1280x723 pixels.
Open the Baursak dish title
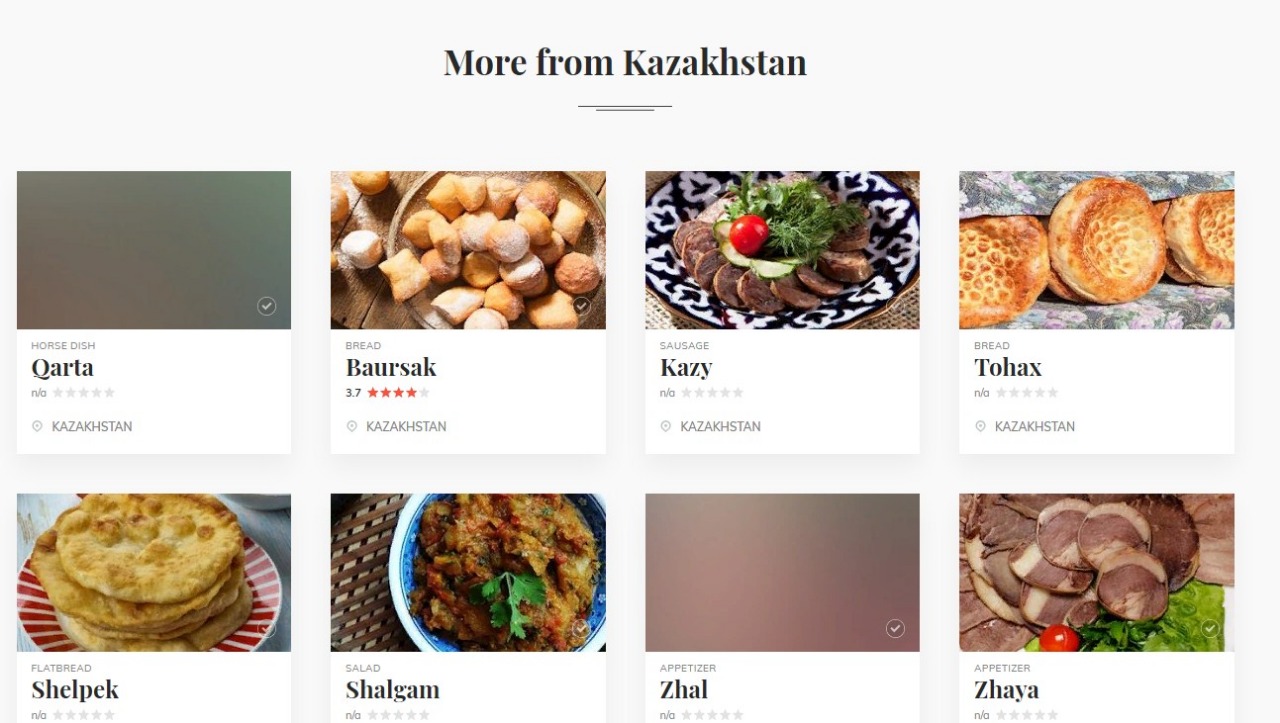click(x=391, y=367)
